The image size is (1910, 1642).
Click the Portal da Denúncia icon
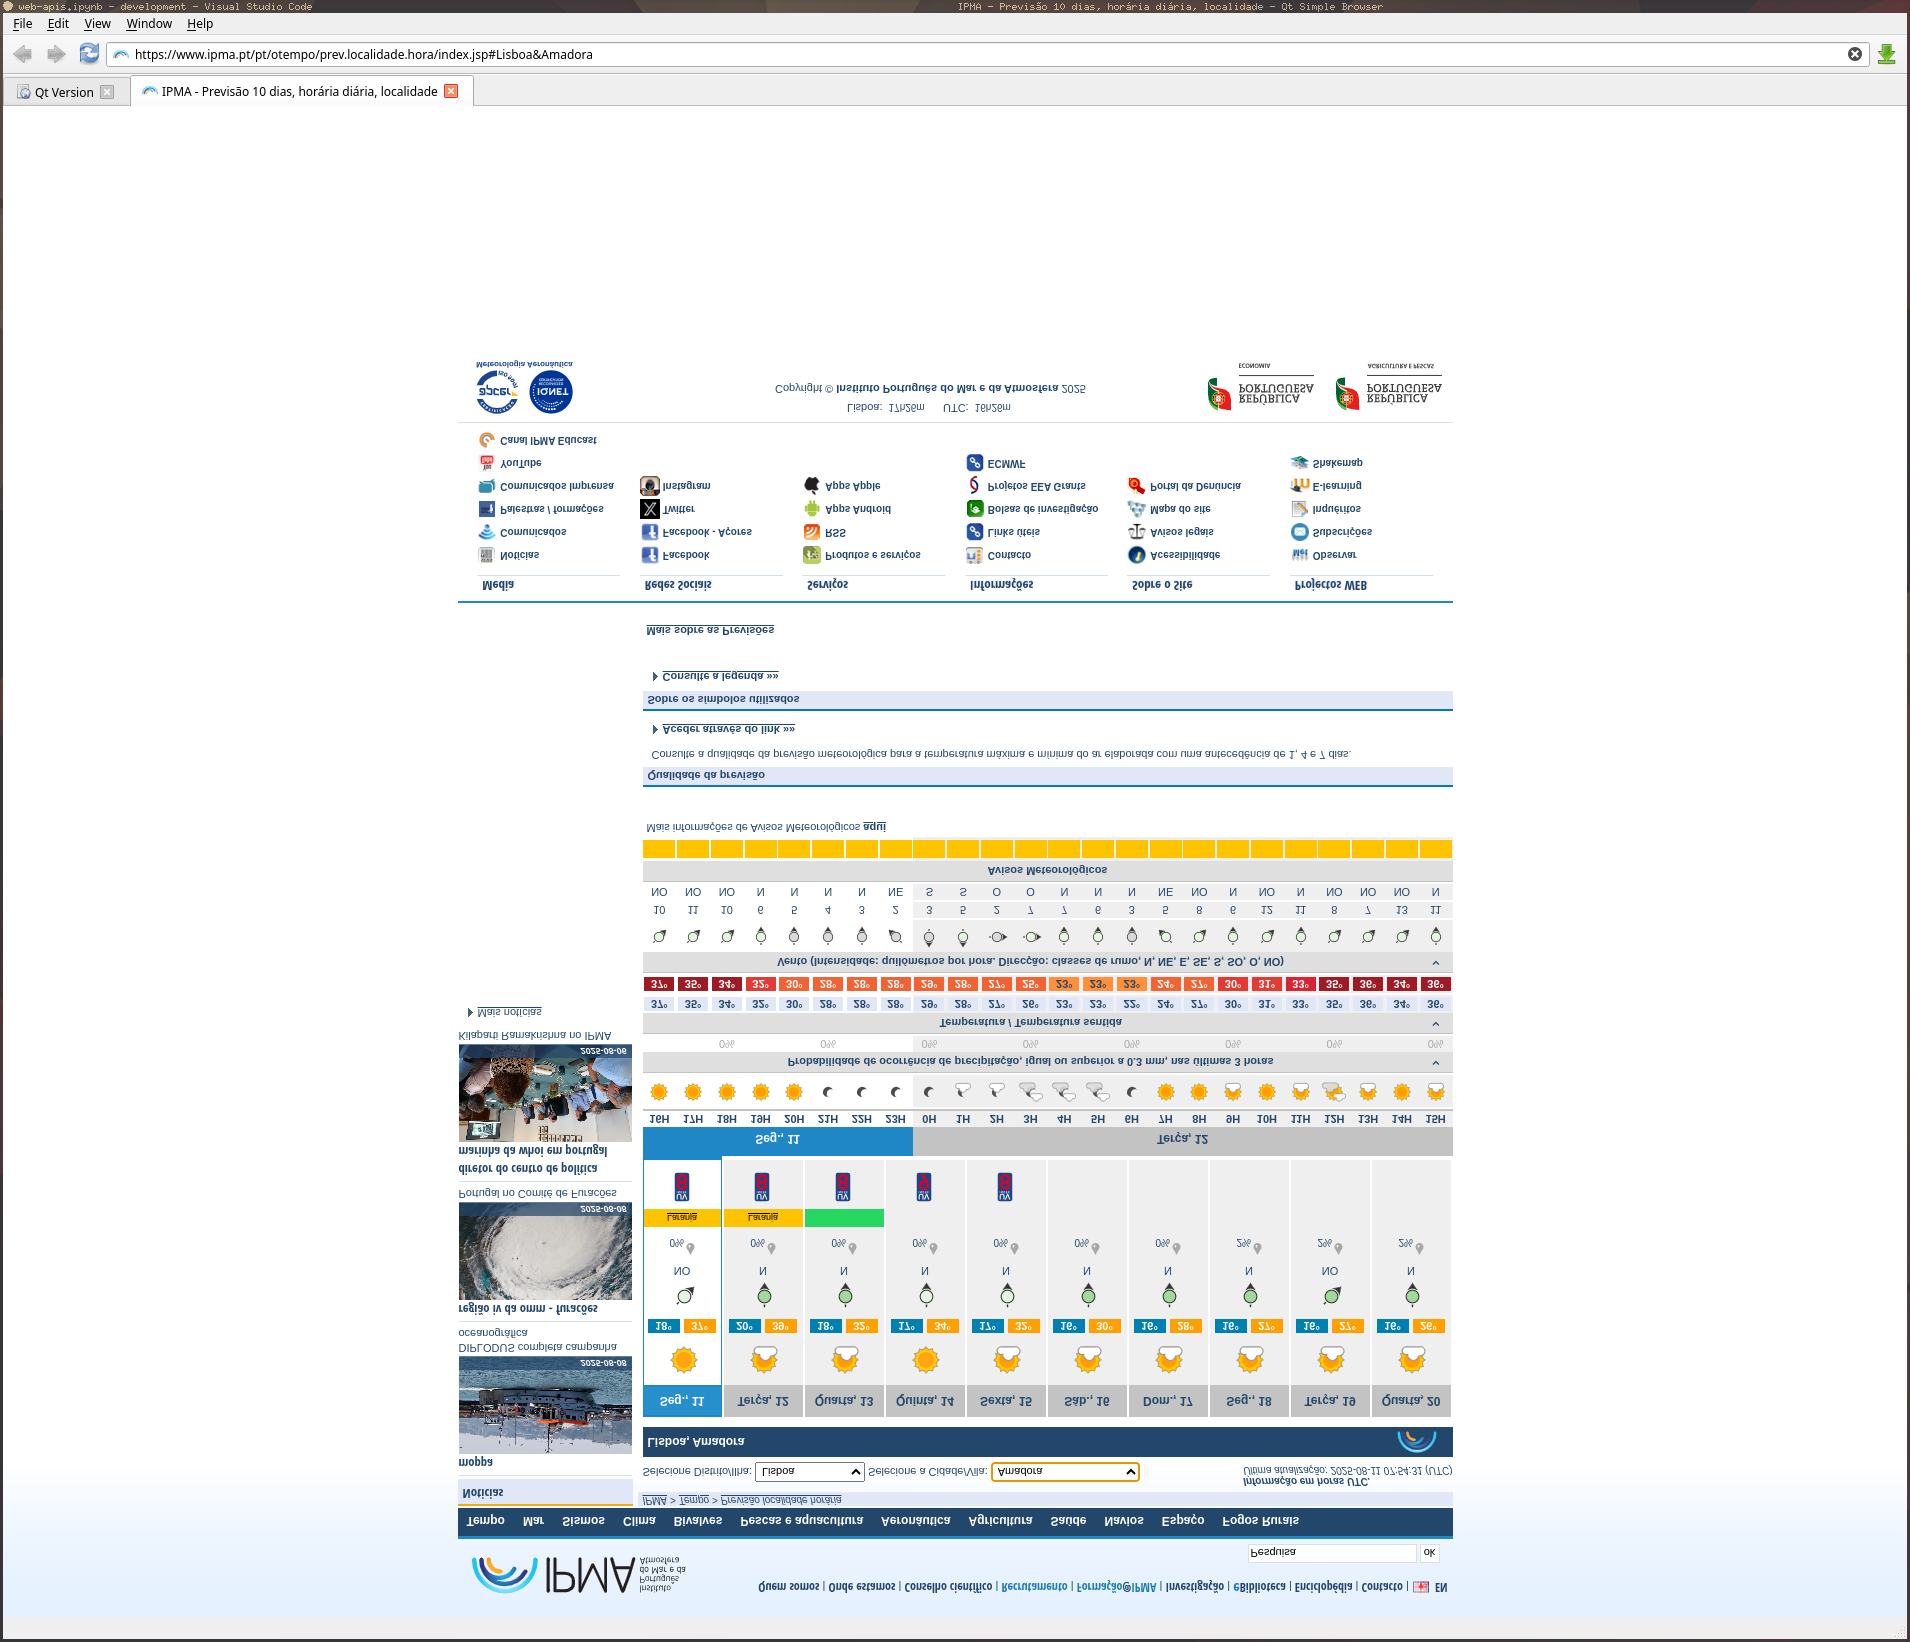(x=1136, y=485)
